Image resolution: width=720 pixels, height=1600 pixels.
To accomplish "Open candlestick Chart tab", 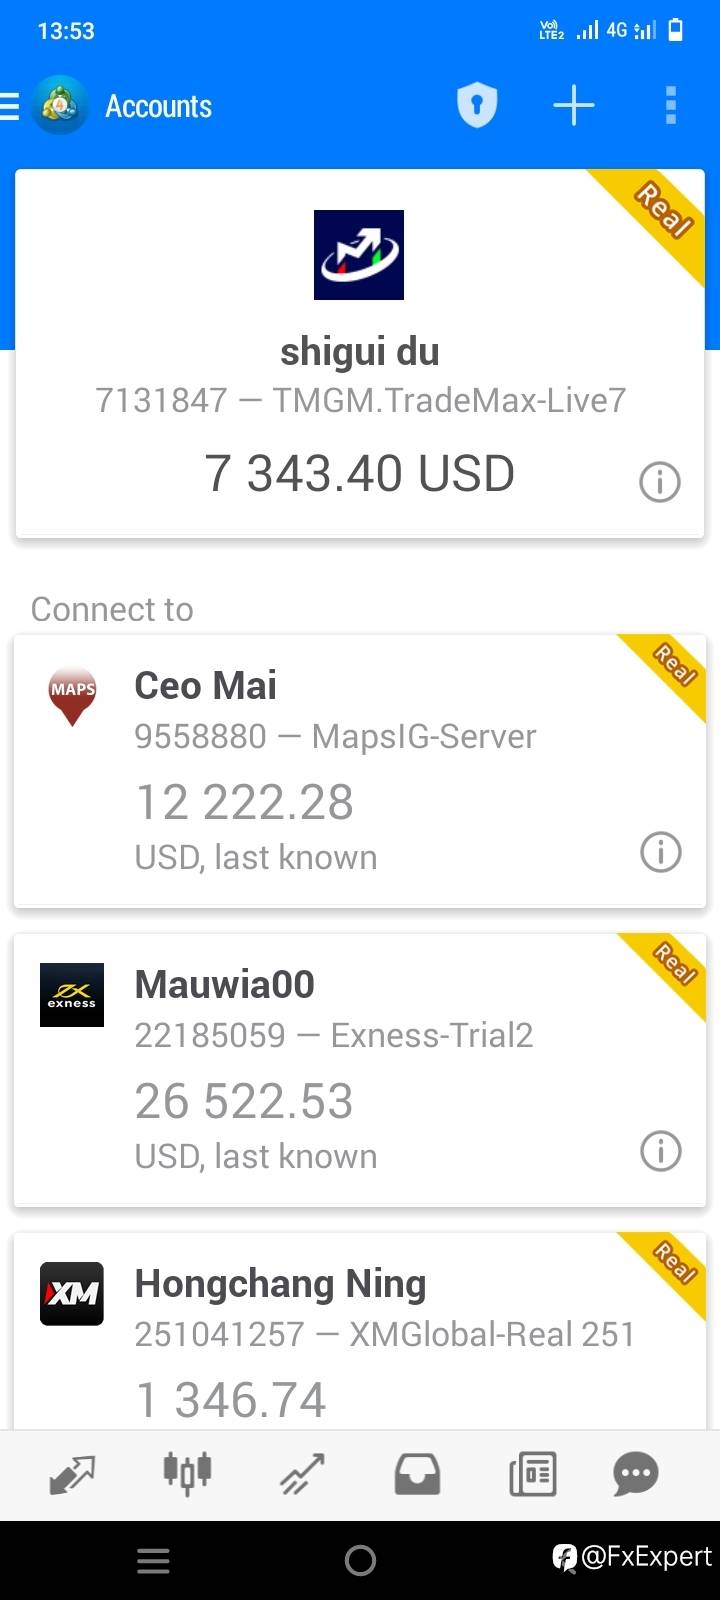I will pyautogui.click(x=188, y=1473).
